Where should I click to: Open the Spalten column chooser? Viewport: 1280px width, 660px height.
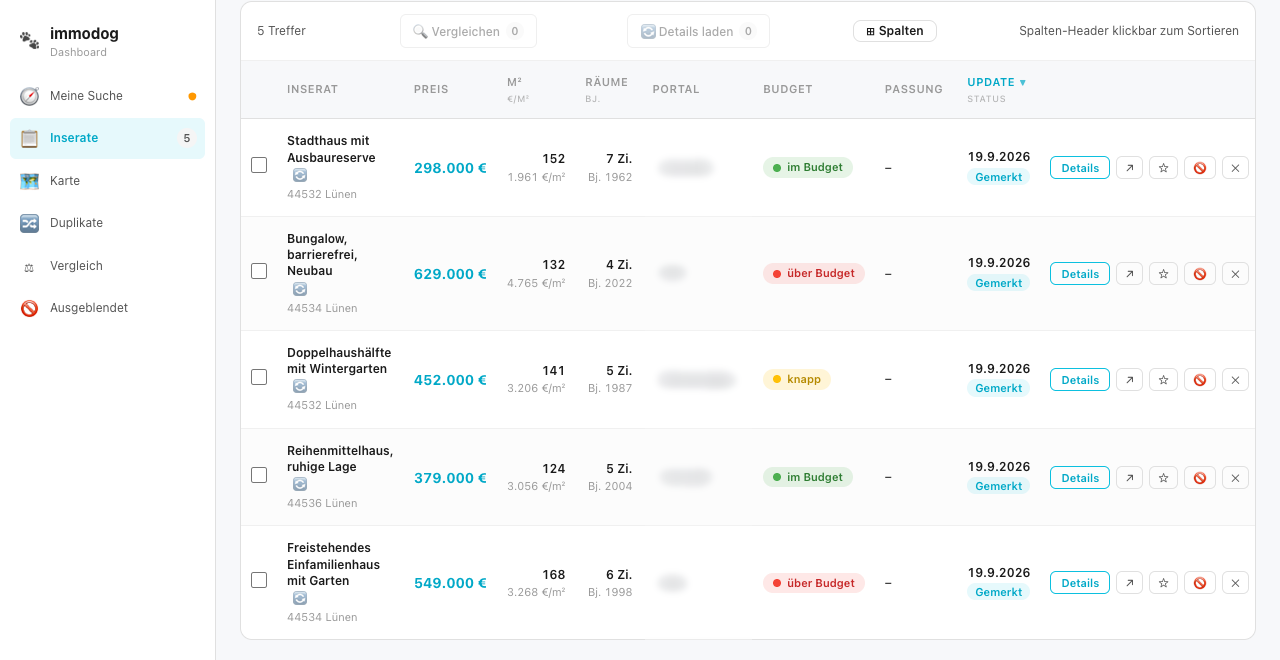click(x=895, y=31)
